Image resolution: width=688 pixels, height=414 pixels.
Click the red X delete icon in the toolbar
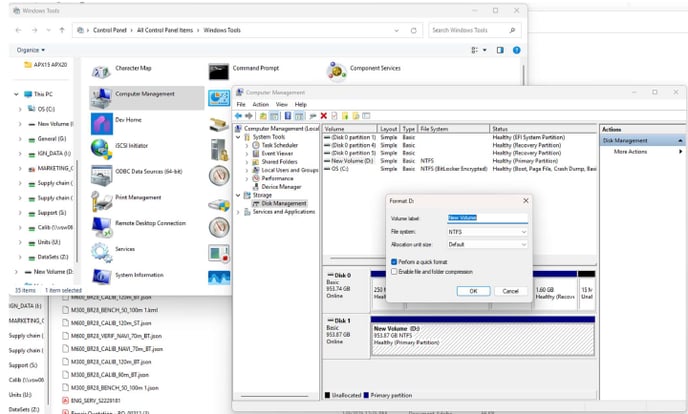[323, 116]
